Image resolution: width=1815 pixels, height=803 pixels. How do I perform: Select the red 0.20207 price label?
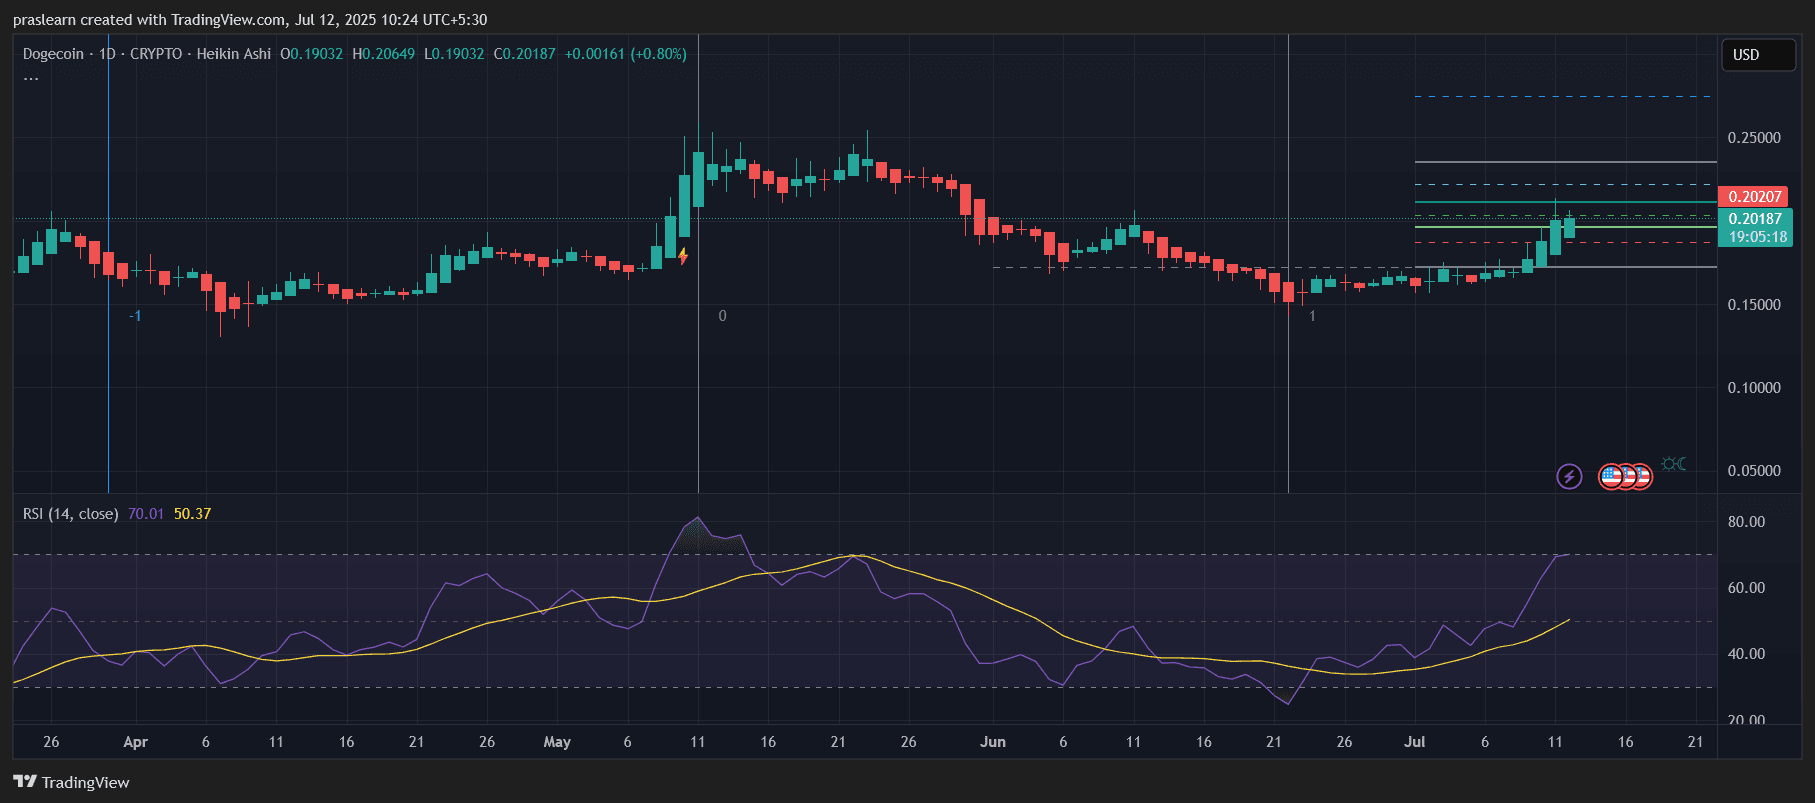(x=1755, y=197)
